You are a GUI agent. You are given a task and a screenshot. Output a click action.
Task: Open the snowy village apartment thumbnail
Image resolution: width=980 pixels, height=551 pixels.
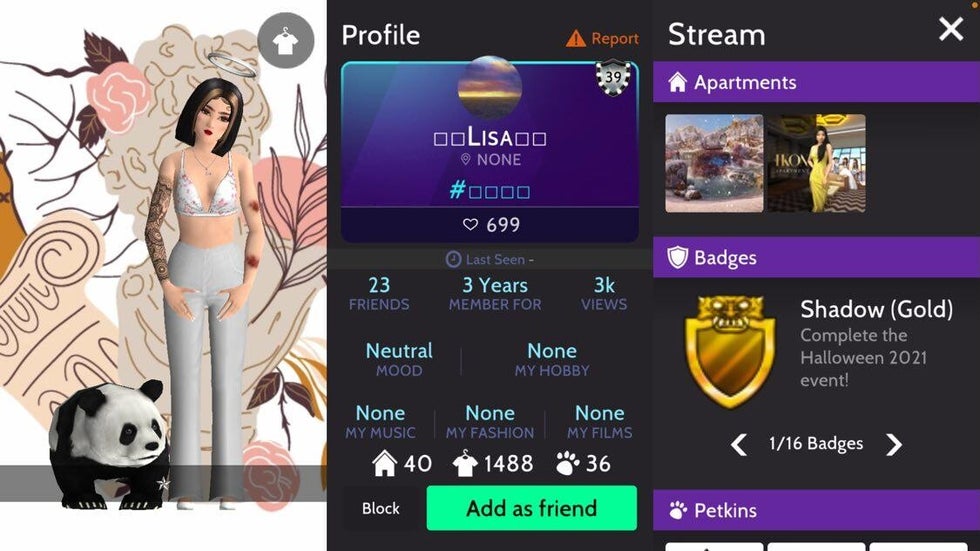[714, 163]
